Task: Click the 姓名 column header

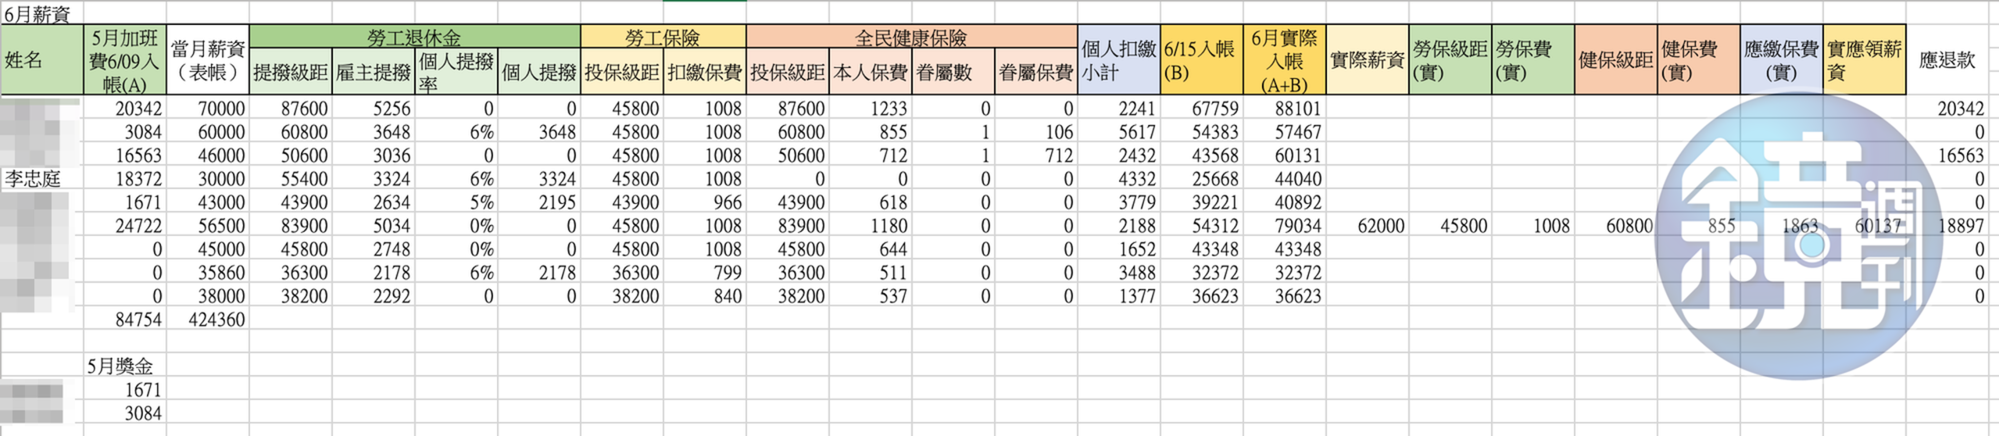Action: (41, 60)
